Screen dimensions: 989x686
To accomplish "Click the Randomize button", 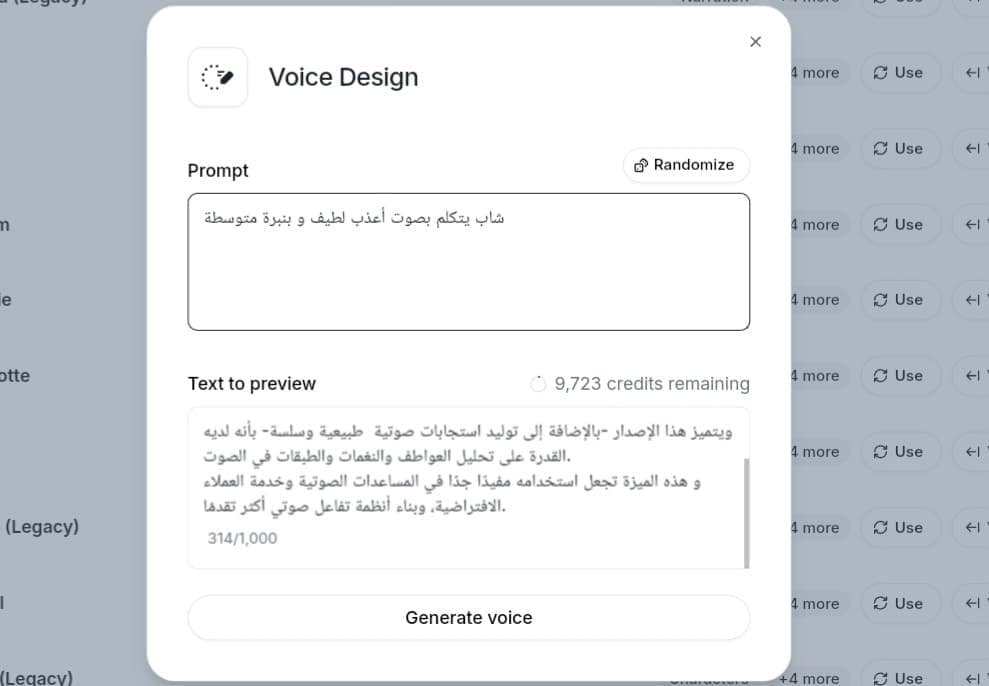I will 686,165.
